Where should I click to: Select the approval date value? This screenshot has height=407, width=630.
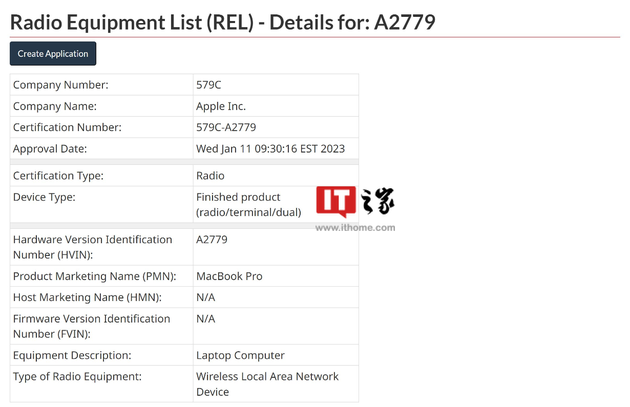coord(270,149)
